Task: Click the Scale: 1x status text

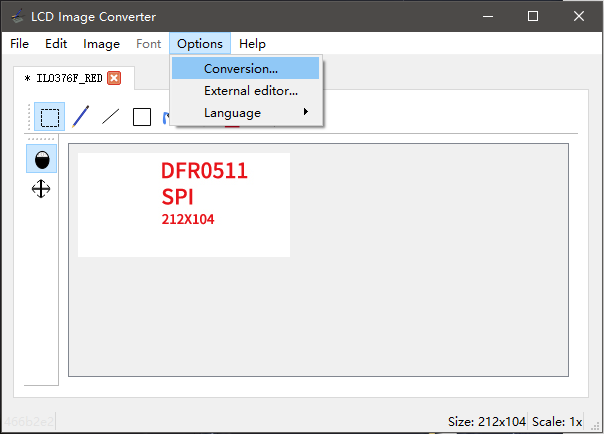Action: pyautogui.click(x=557, y=422)
